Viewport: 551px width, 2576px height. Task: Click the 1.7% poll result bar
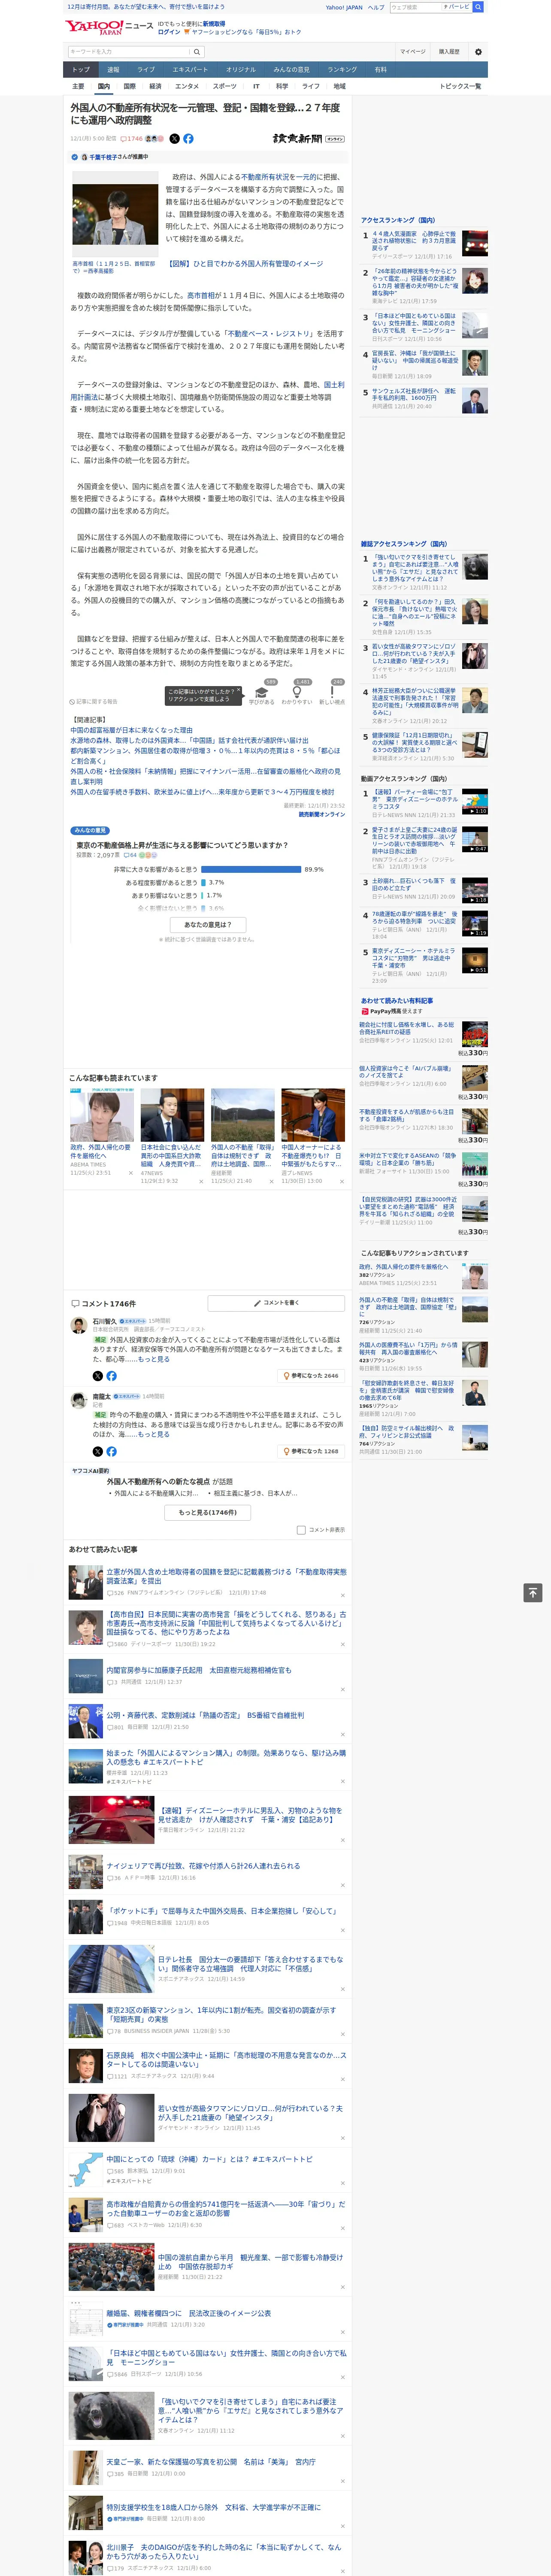tap(202, 896)
